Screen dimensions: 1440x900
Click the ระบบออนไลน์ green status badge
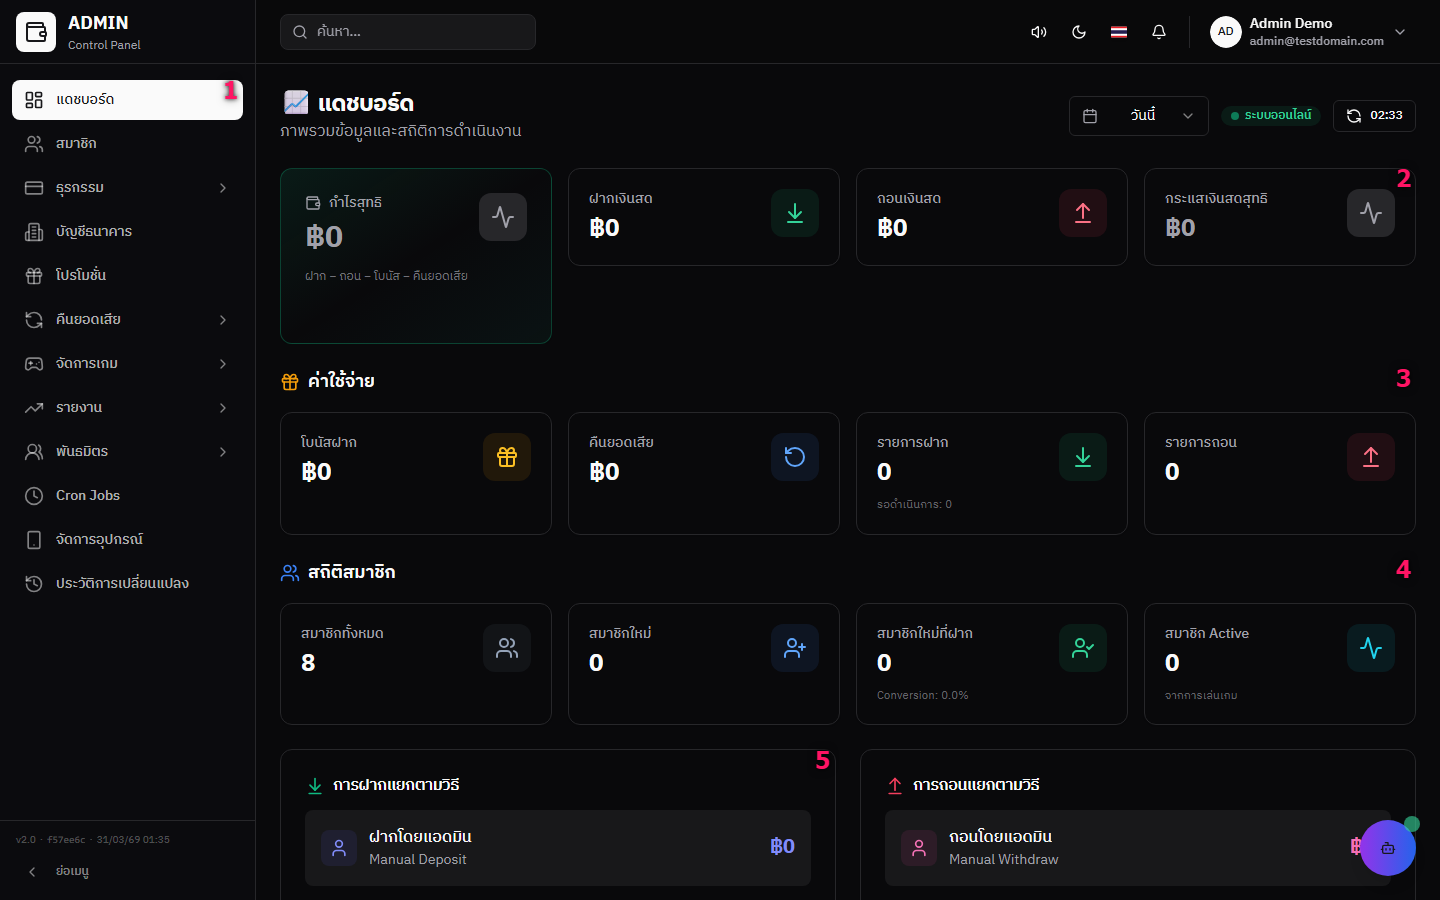[1270, 116]
